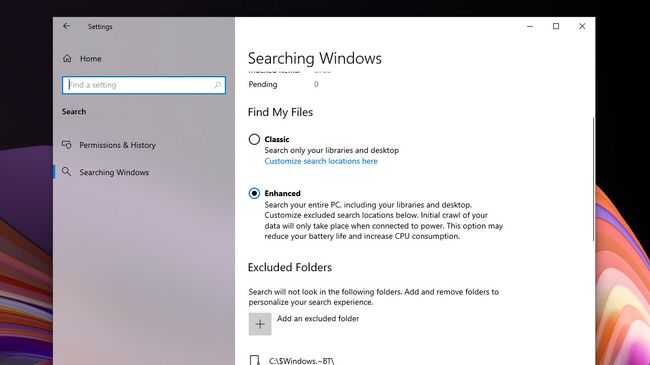Click the plus icon to add folder
The height and width of the screenshot is (365, 650).
pos(260,324)
